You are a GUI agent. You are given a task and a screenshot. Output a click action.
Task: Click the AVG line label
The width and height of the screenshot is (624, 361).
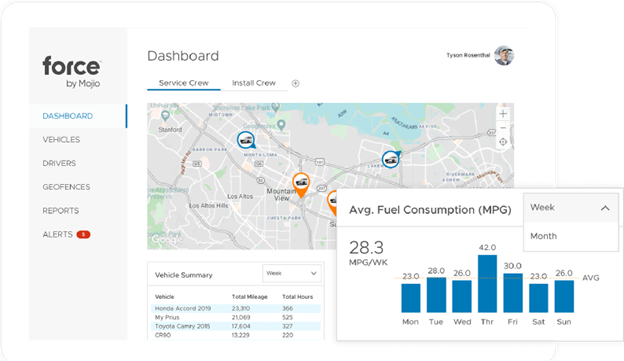(x=591, y=278)
